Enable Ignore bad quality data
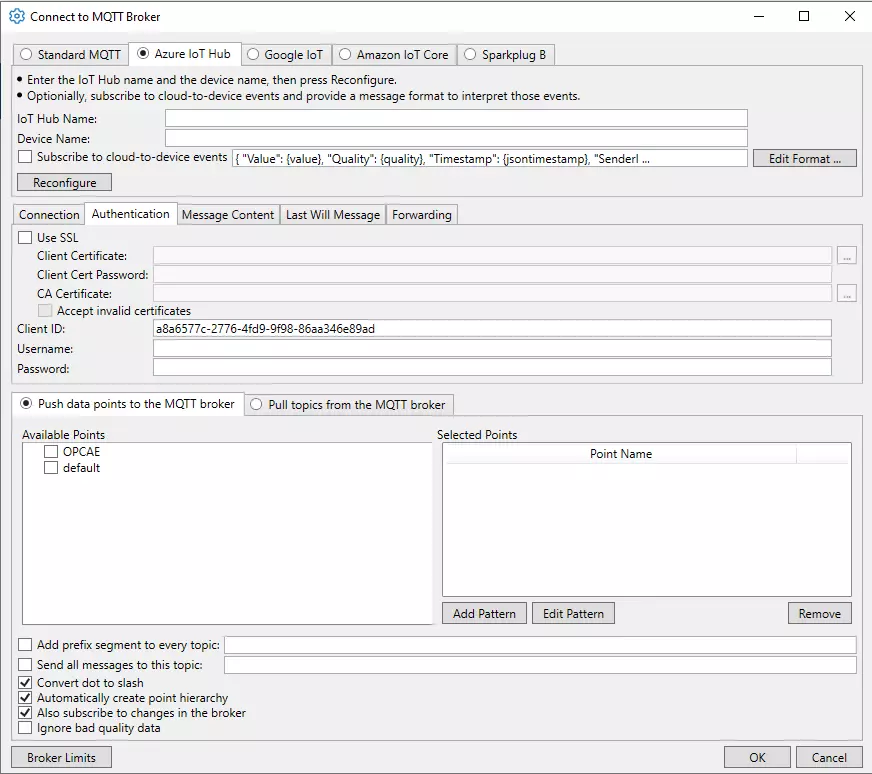872x774 pixels. (25, 727)
